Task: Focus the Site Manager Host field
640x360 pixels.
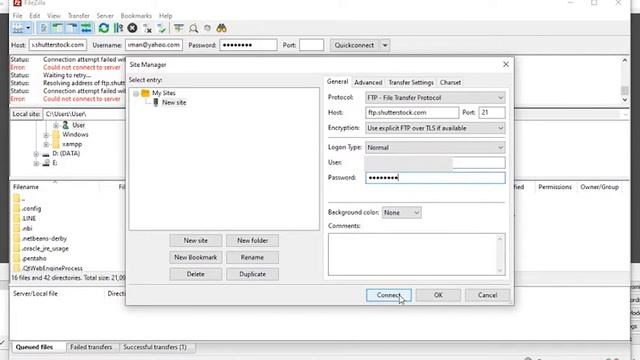Action: pos(412,113)
